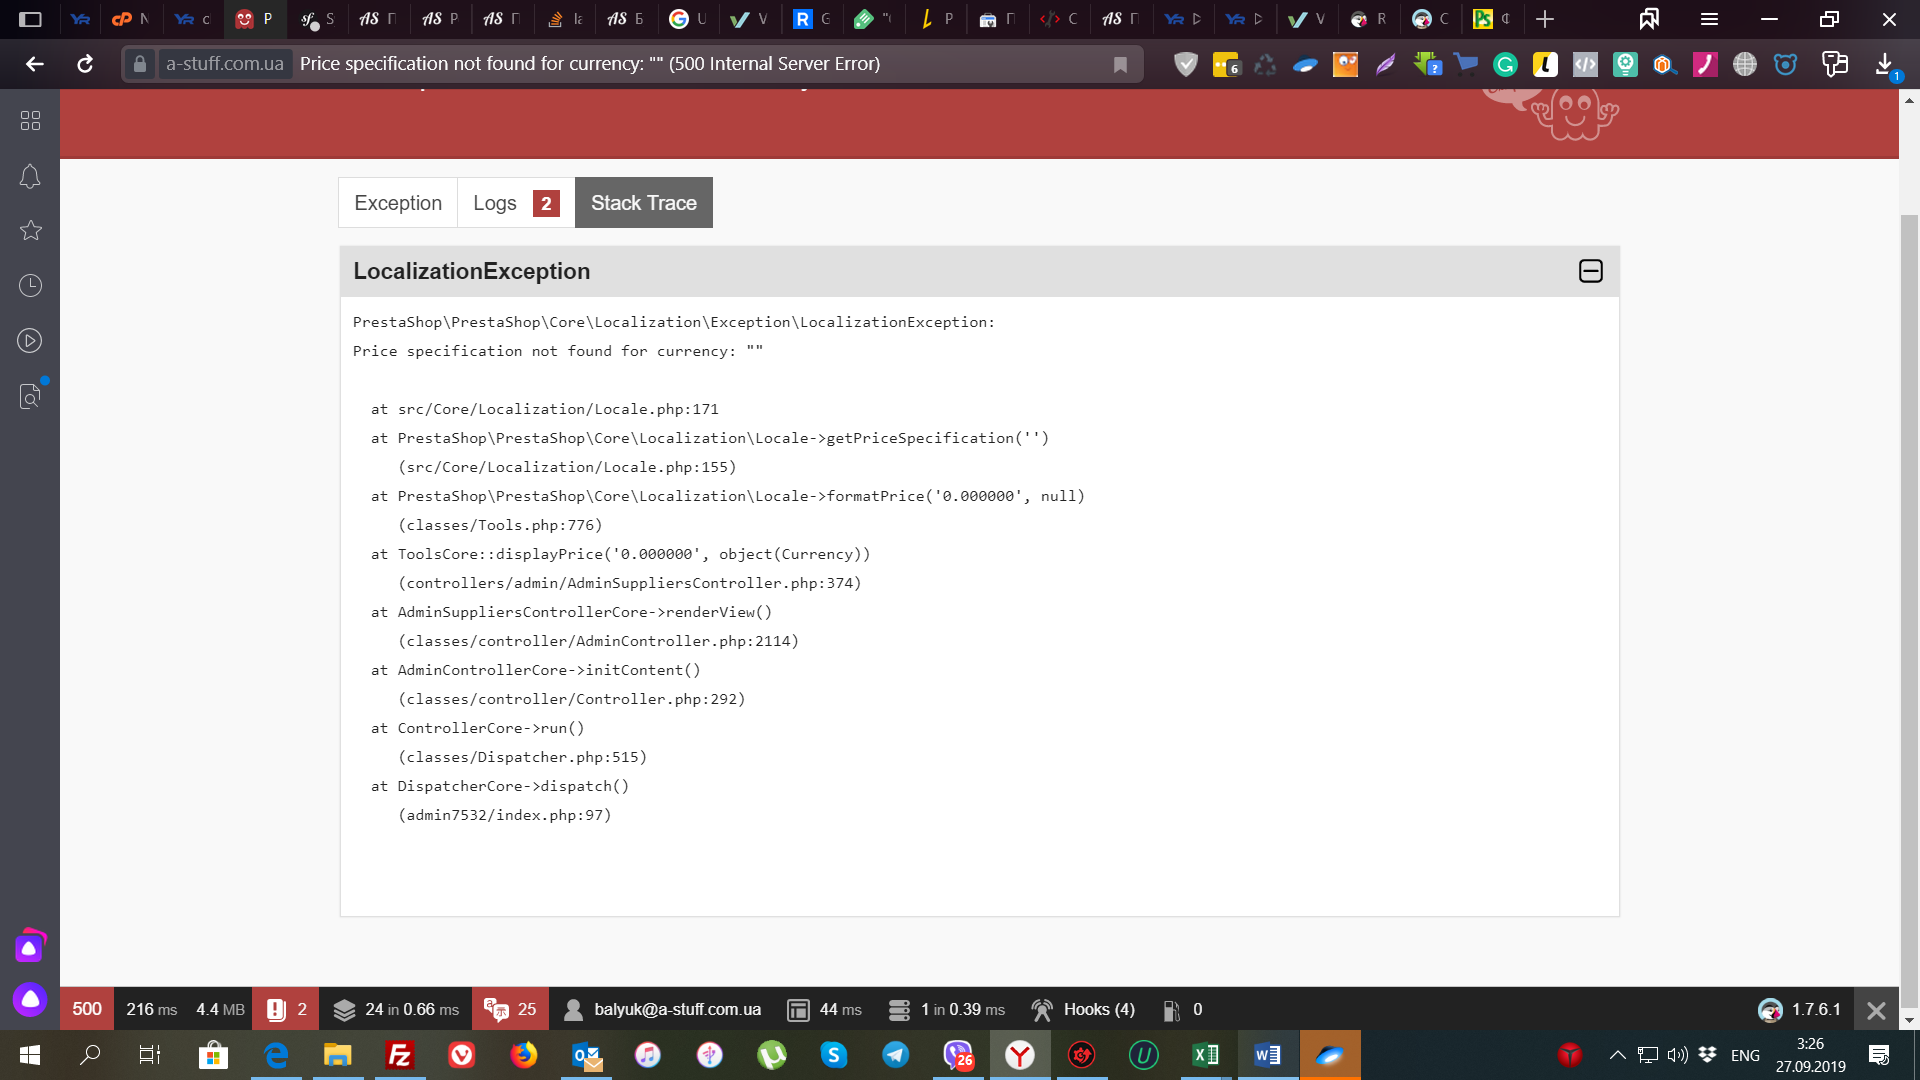The width and height of the screenshot is (1920, 1080).
Task: Close the Symfony debug toolbar
Action: (1876, 1010)
